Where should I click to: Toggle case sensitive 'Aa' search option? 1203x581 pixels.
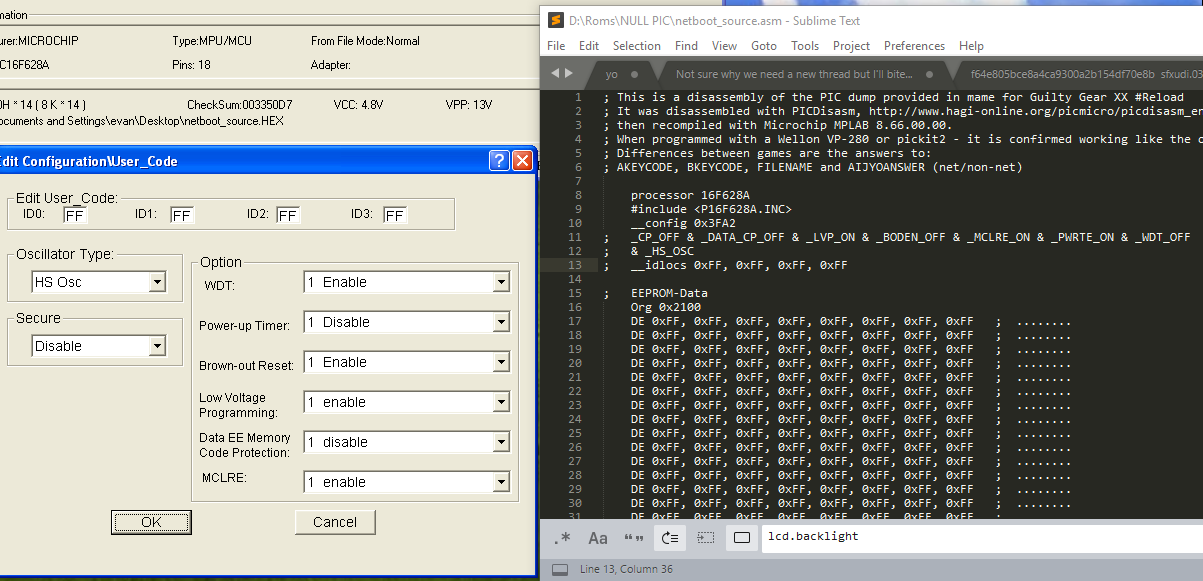point(598,538)
